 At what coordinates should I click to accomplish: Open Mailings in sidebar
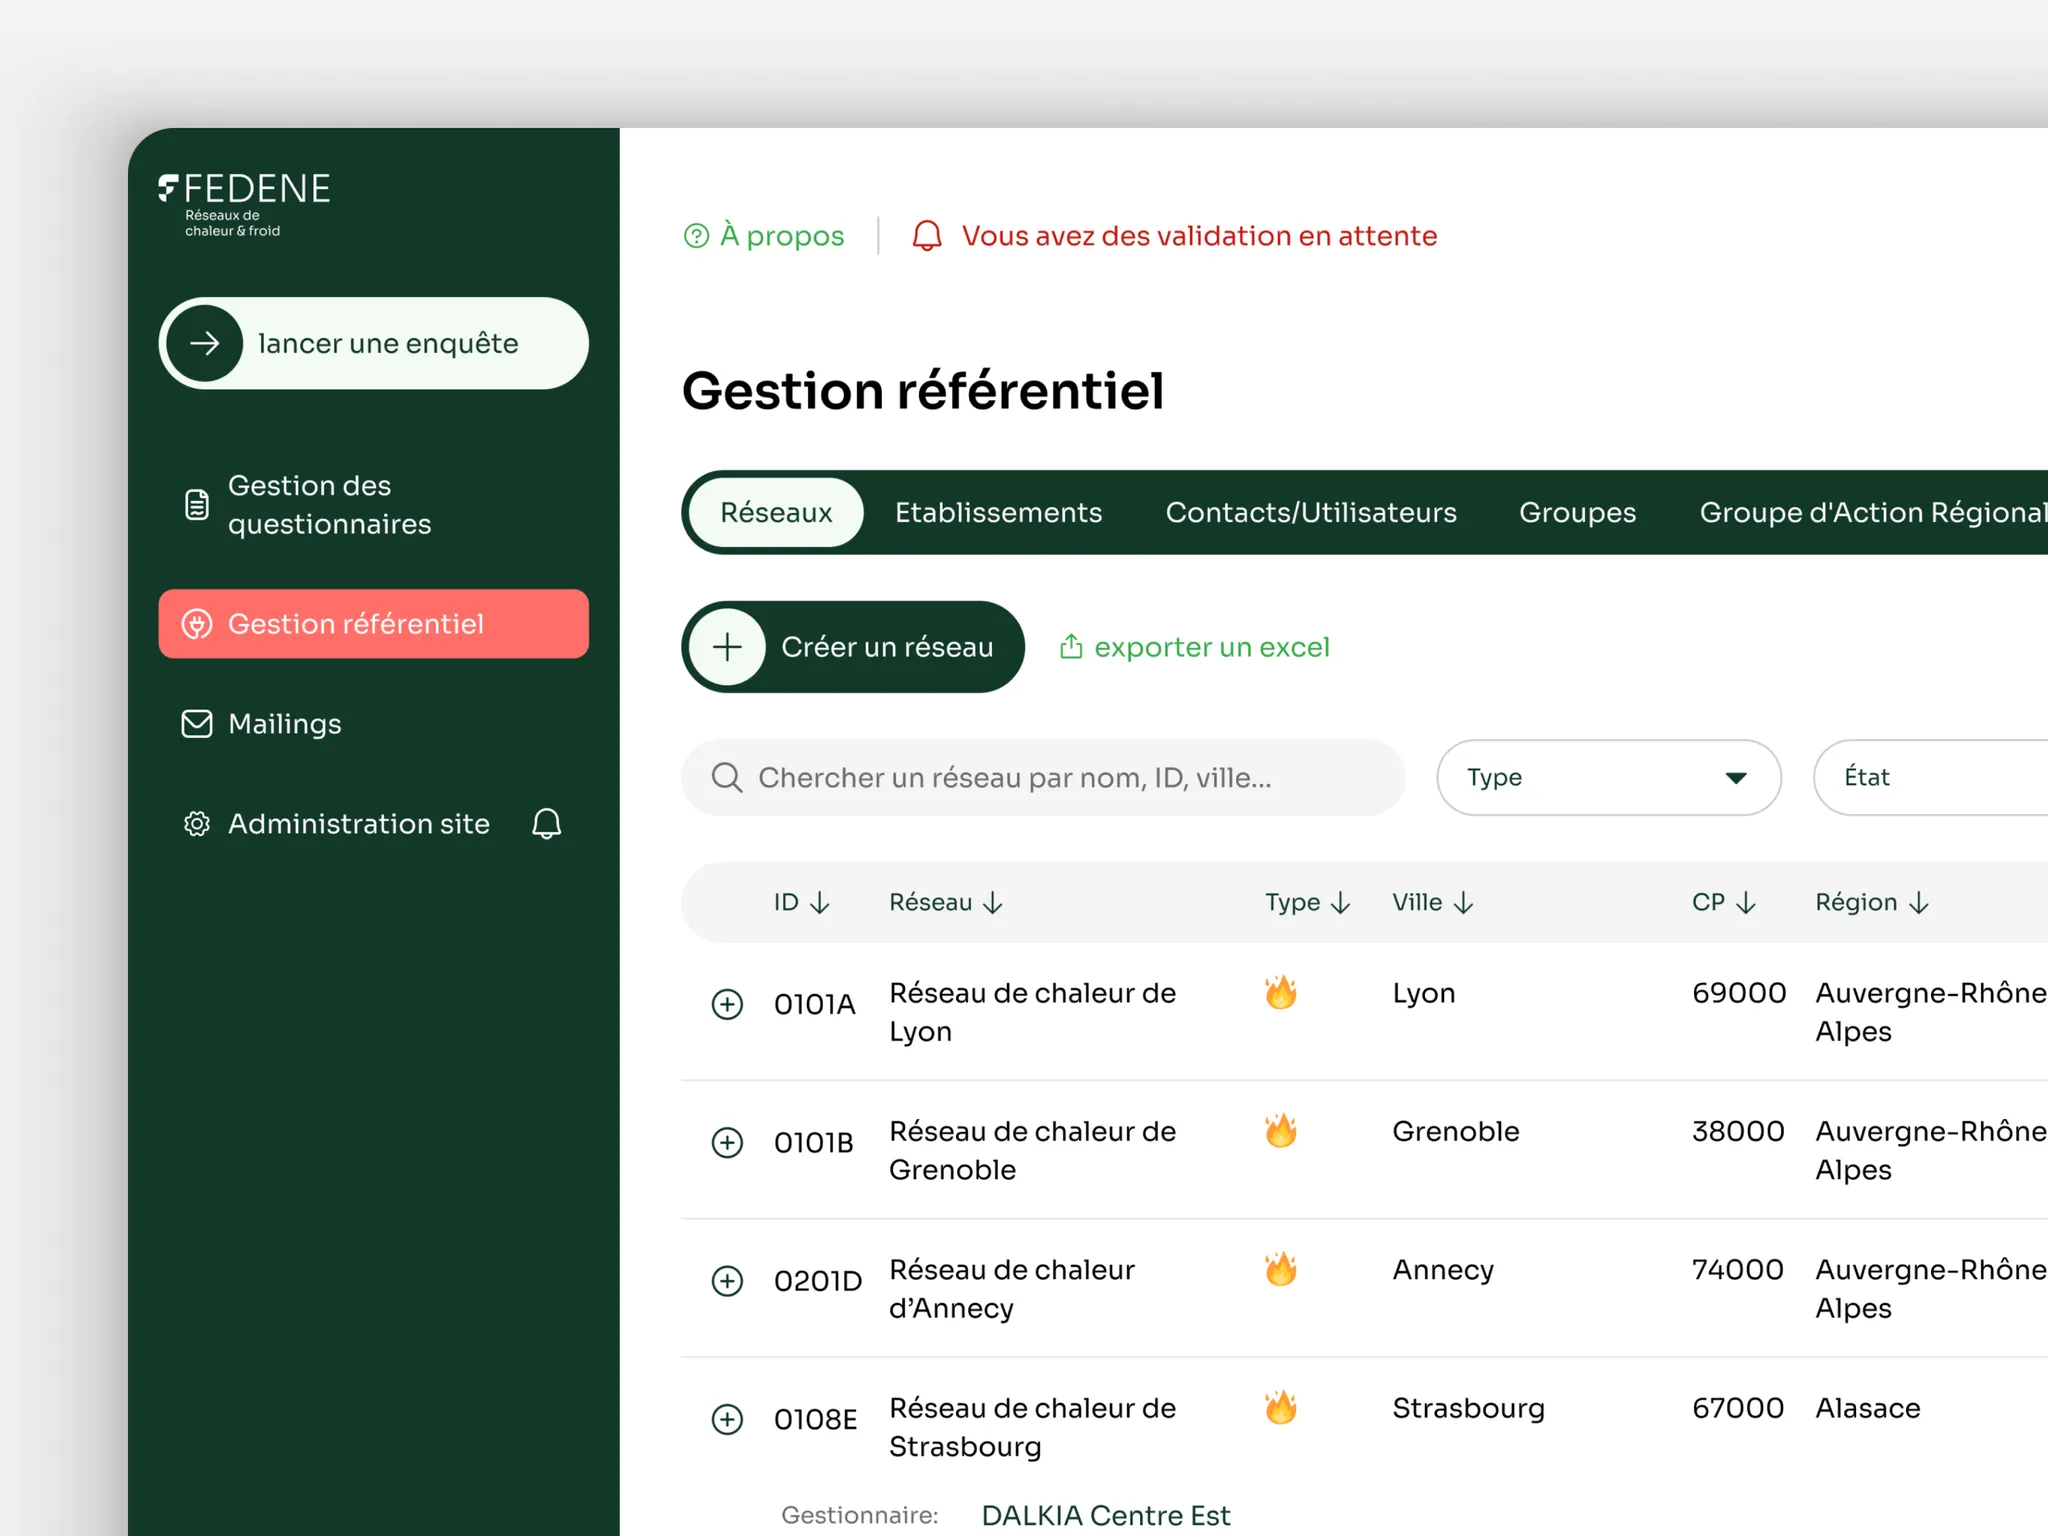point(373,723)
